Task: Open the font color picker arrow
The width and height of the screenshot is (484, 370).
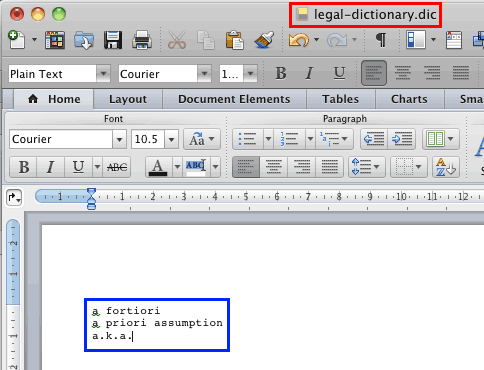Action: click(177, 167)
